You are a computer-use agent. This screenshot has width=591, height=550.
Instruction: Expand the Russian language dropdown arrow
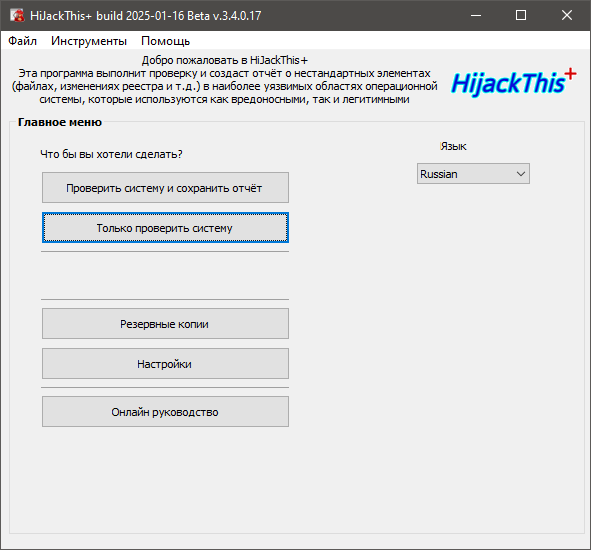[x=521, y=174]
